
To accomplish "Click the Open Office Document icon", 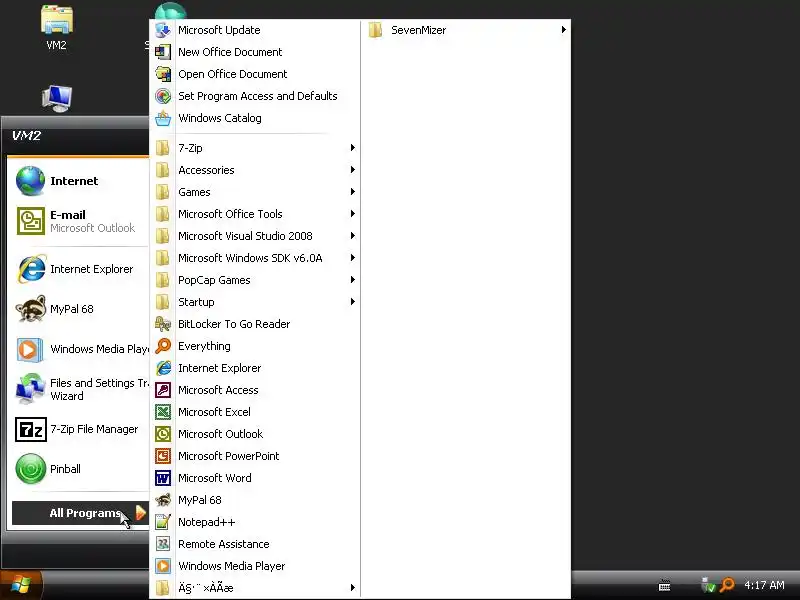I will tap(163, 74).
